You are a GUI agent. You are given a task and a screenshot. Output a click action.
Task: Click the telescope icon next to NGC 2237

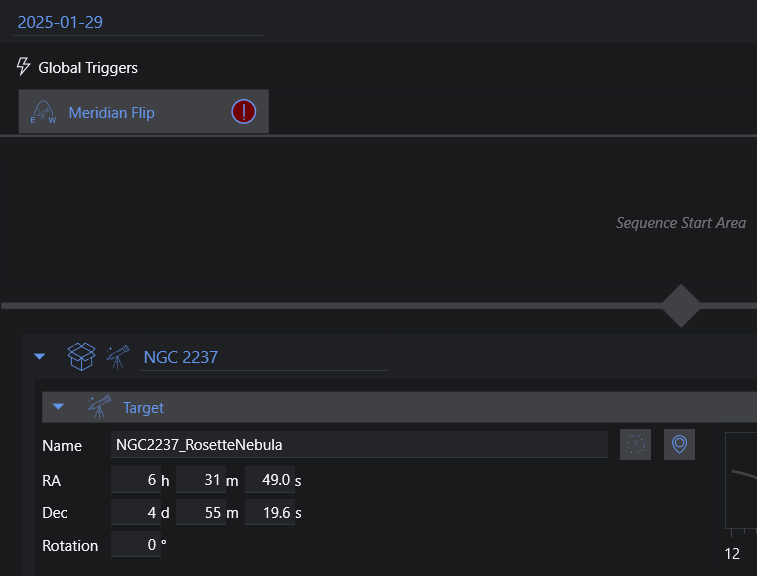pos(118,357)
